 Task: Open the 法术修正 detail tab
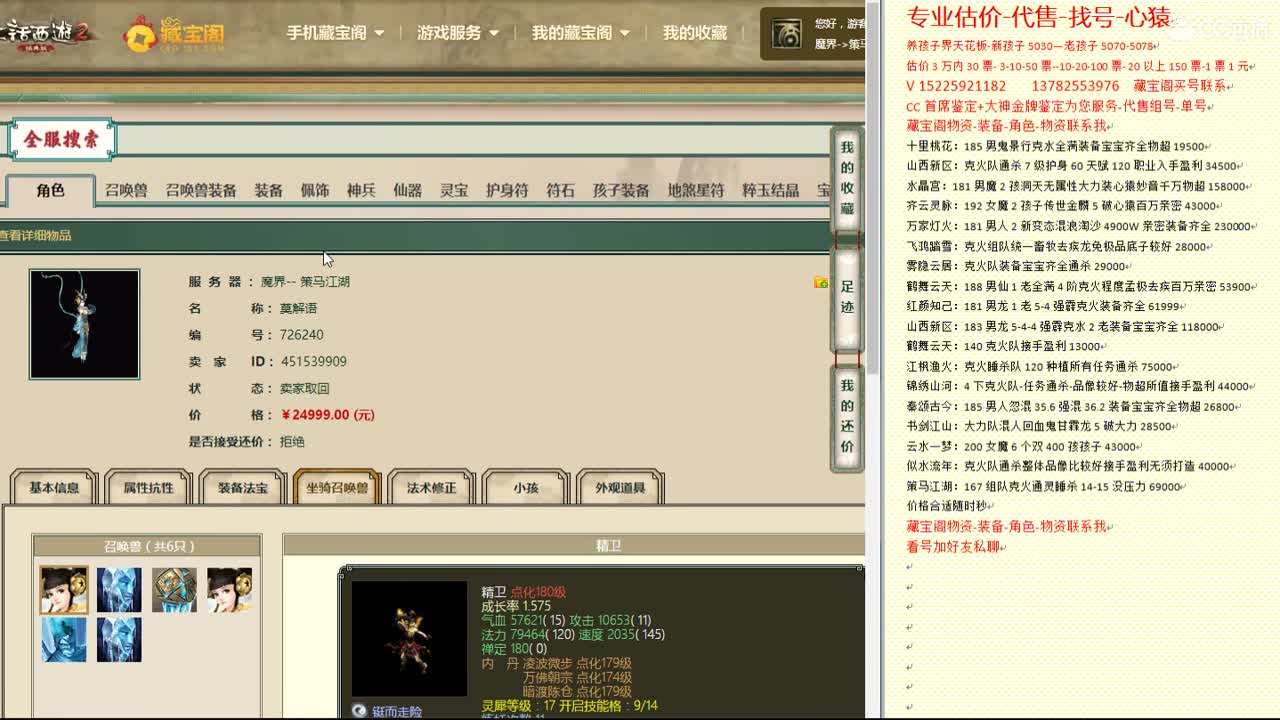[431, 488]
